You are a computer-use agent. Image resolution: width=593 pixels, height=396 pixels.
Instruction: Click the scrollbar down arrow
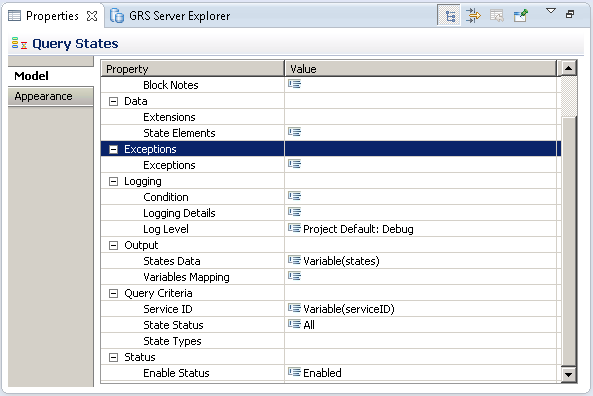[x=568, y=375]
